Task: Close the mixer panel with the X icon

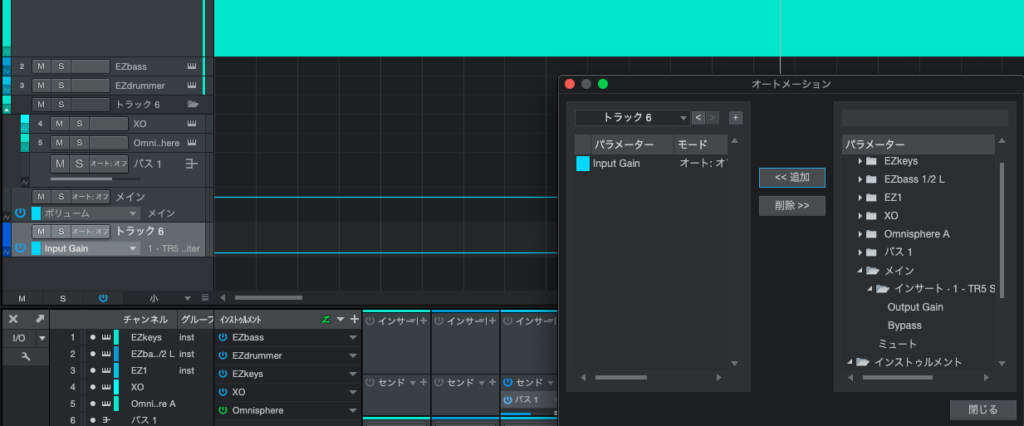Action: (x=14, y=319)
